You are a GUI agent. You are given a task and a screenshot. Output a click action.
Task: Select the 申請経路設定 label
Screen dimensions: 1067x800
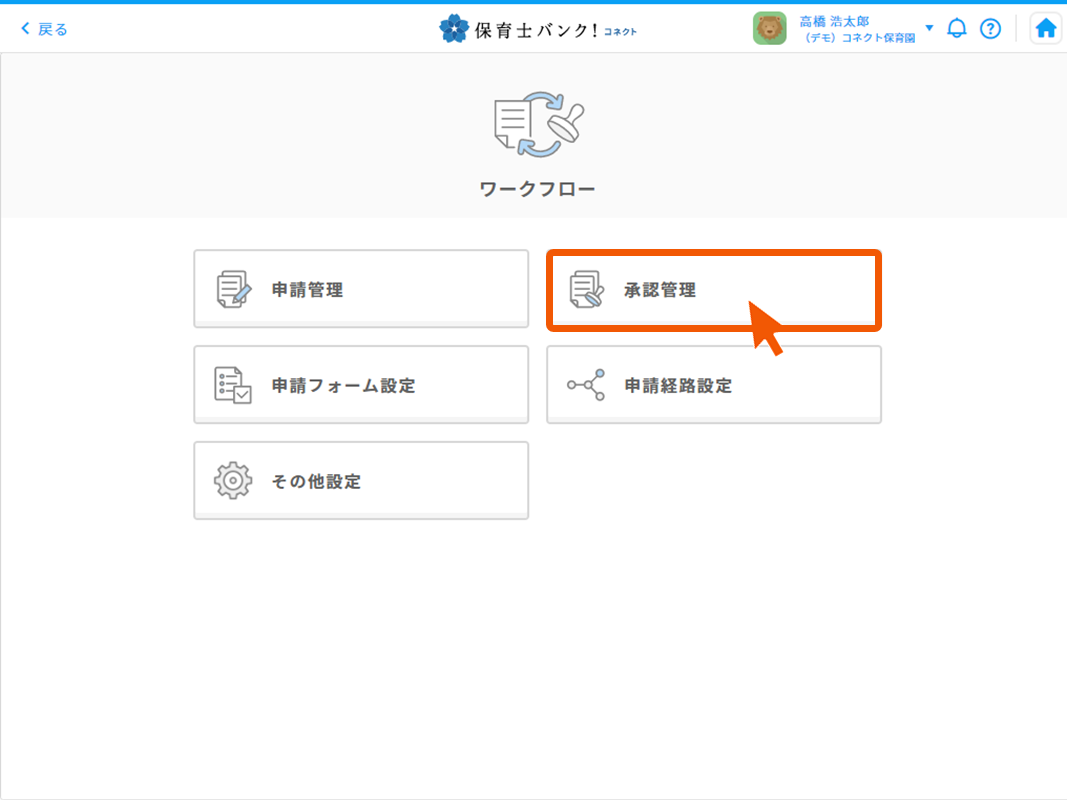click(x=678, y=385)
